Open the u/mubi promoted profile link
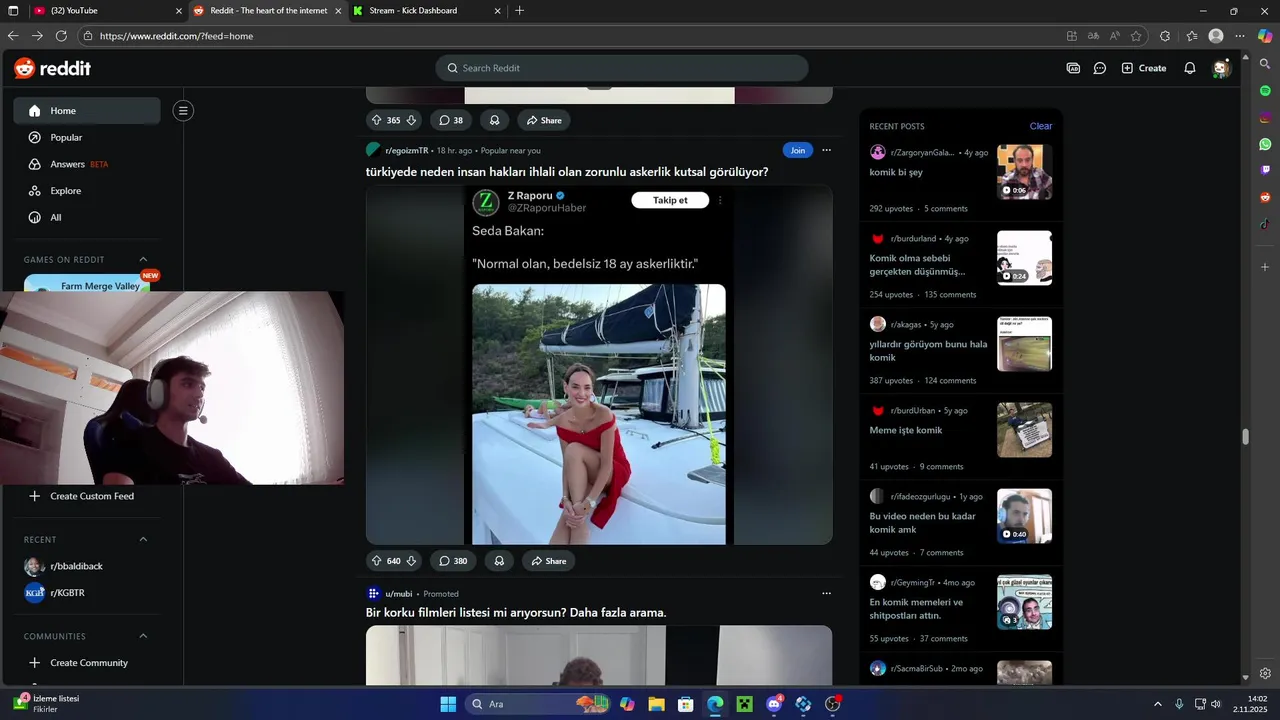Image resolution: width=1280 pixels, height=720 pixels. coord(398,593)
